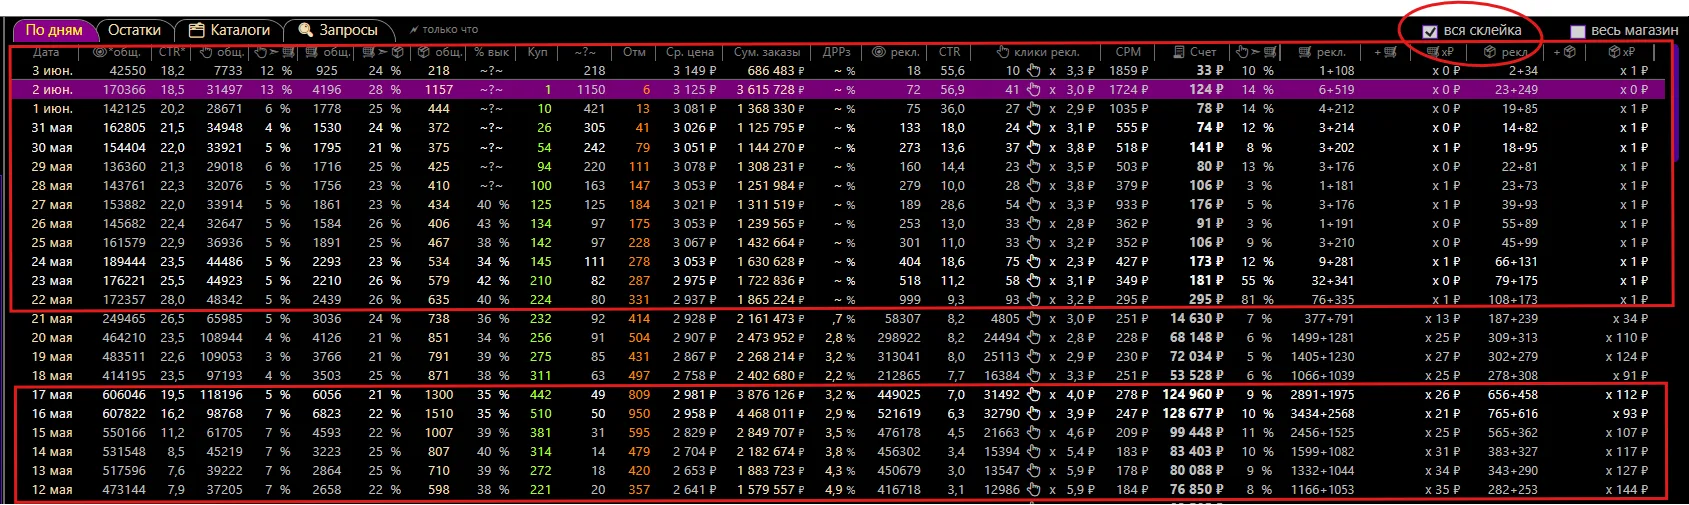Click the ad views value «521619»
Image resolution: width=1689 pixels, height=505 pixels.
coord(899,414)
